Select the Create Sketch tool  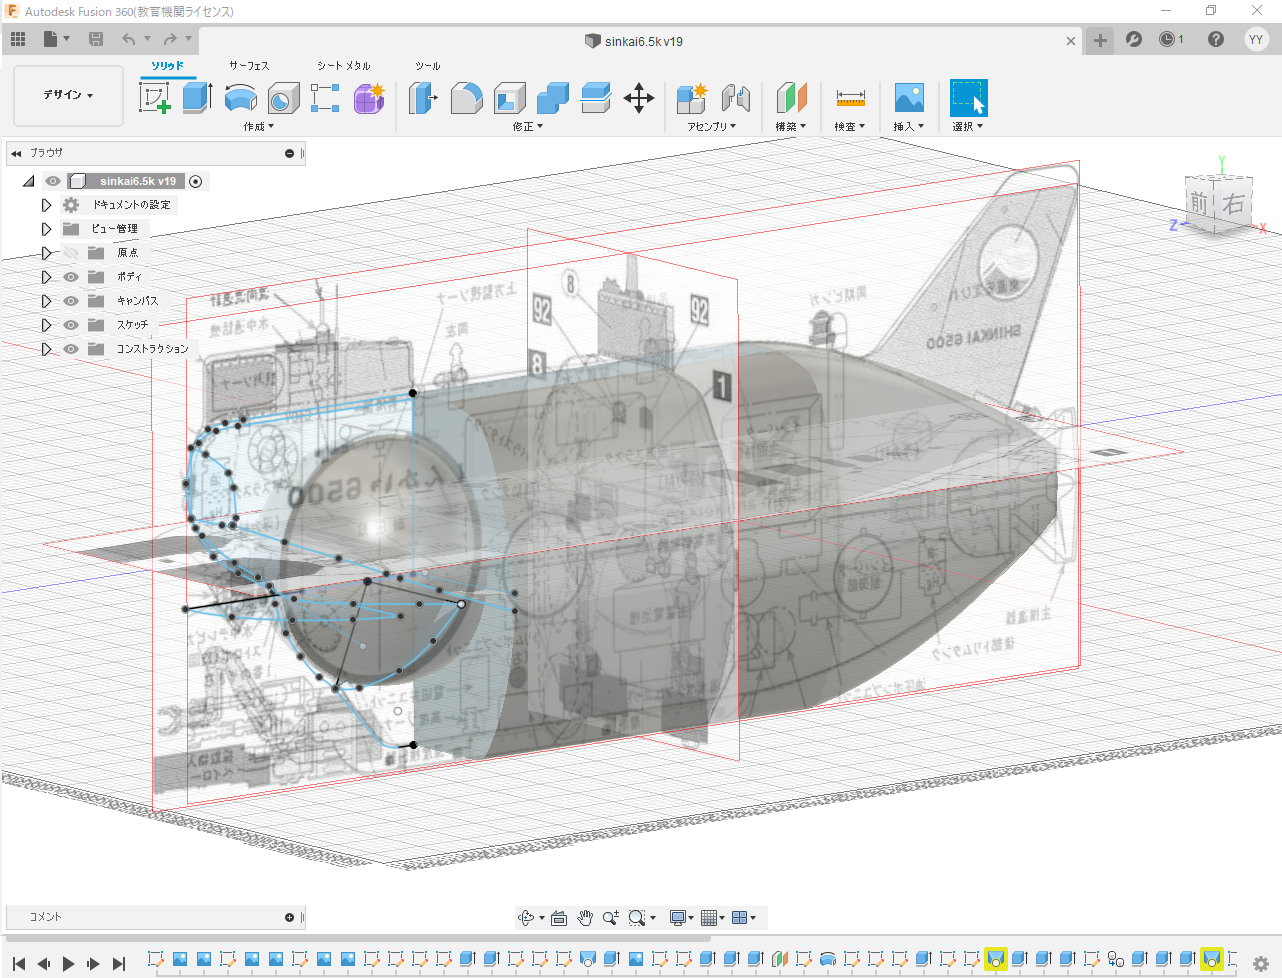pyautogui.click(x=154, y=98)
